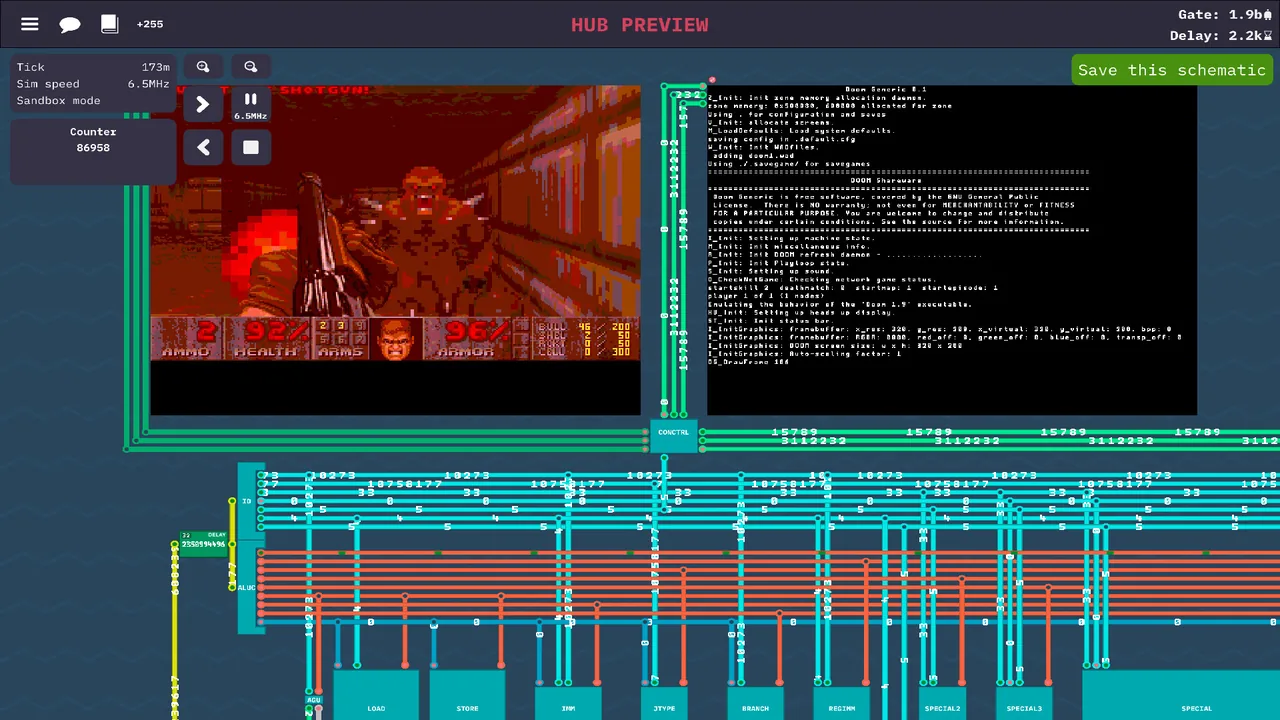Open the chat speech bubble
The image size is (1280, 720).
click(70, 24)
